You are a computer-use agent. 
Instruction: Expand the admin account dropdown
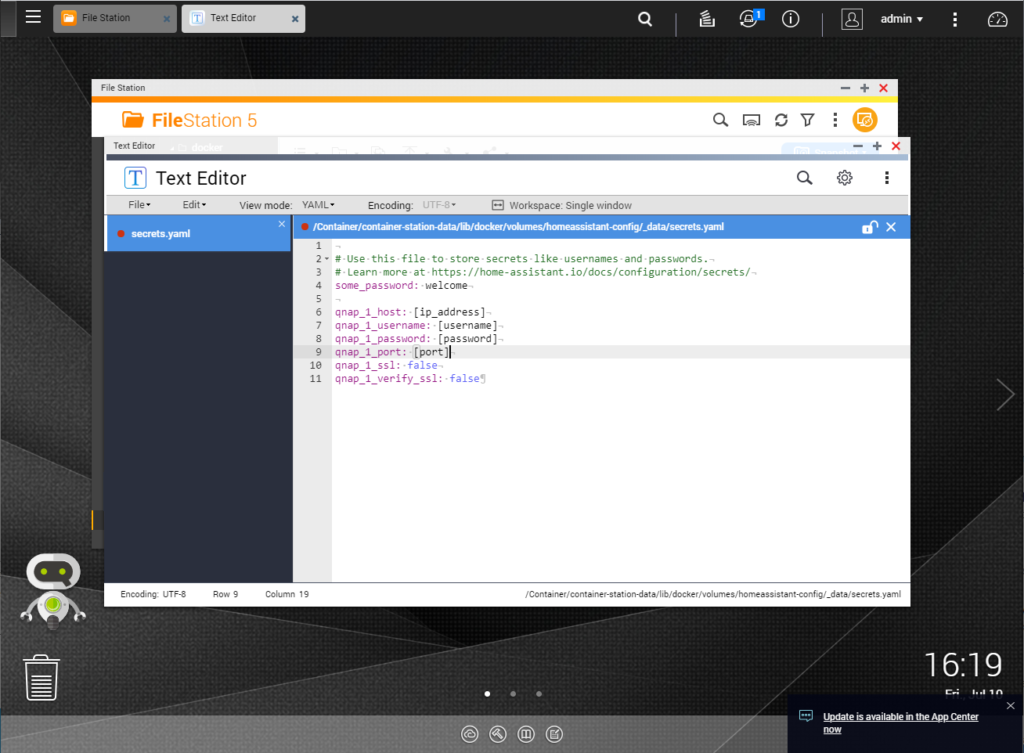tap(901, 19)
